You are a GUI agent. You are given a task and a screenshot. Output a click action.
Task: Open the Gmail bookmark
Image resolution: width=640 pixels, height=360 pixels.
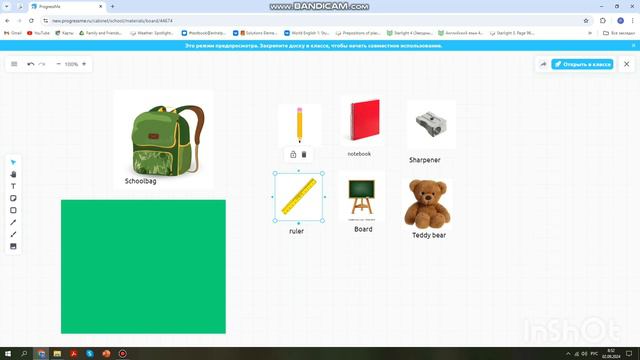(13, 33)
